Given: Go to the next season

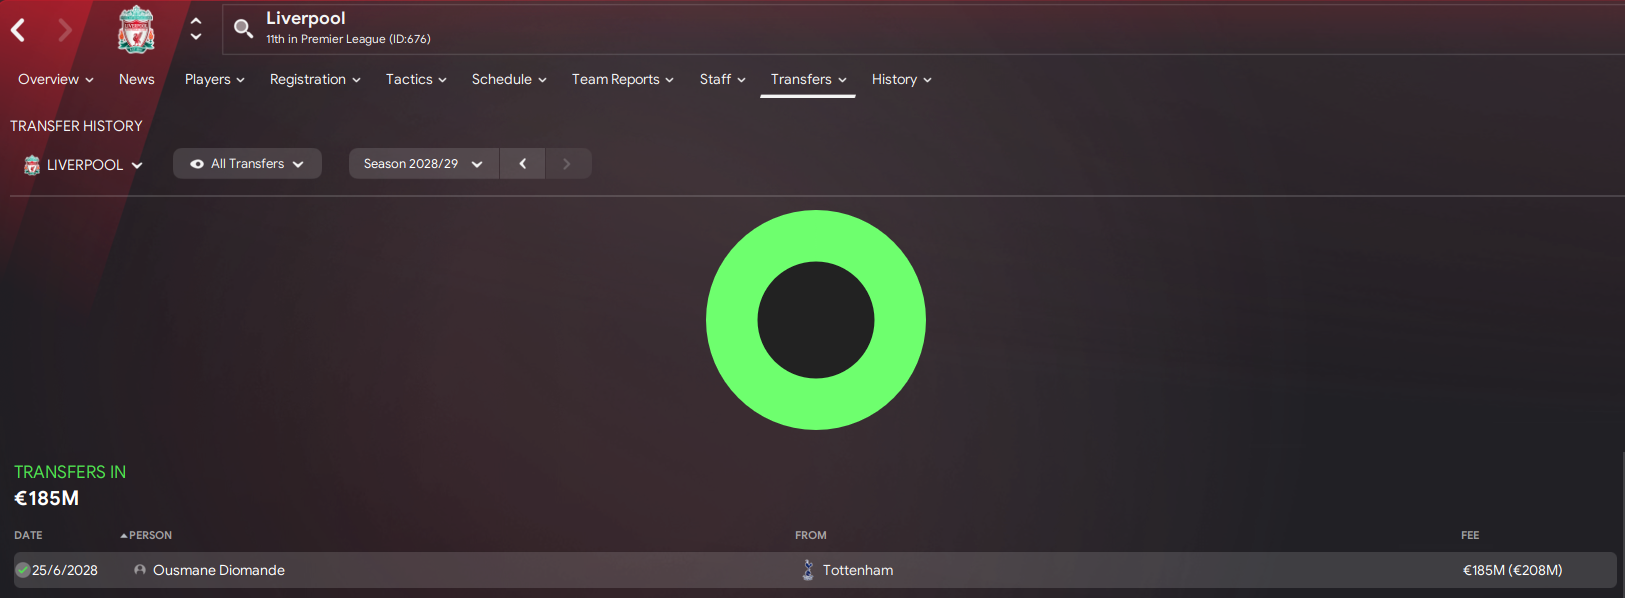Looking at the screenshot, I should [x=567, y=164].
